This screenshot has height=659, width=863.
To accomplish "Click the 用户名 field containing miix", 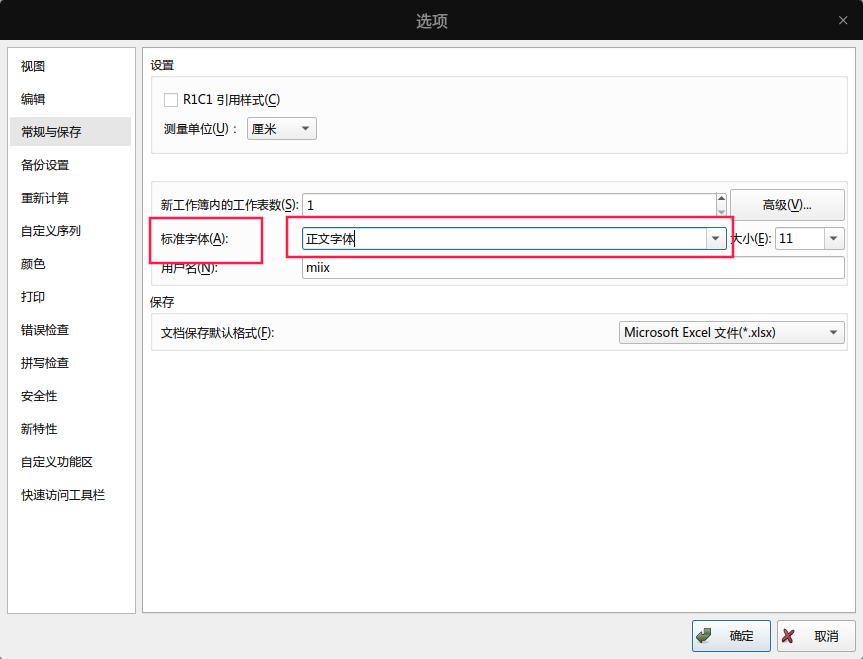I will [573, 268].
